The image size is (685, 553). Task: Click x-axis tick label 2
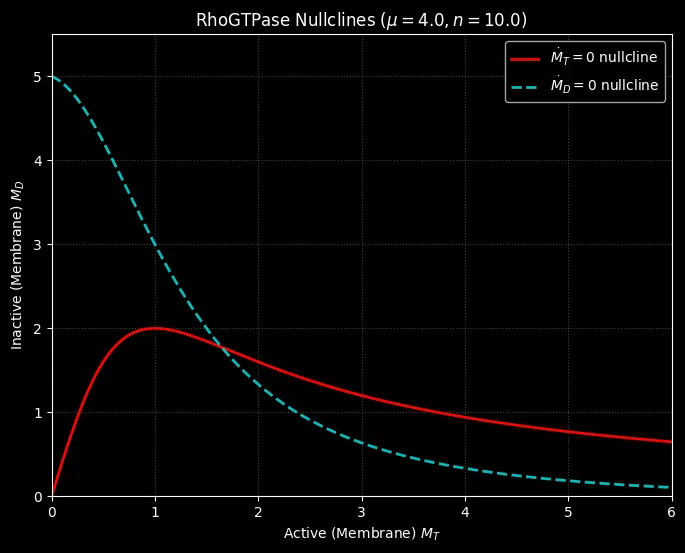click(258, 512)
